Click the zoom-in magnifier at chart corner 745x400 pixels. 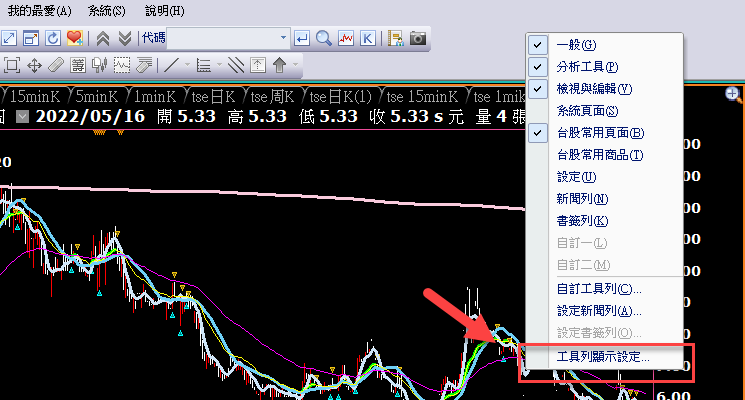[x=733, y=95]
